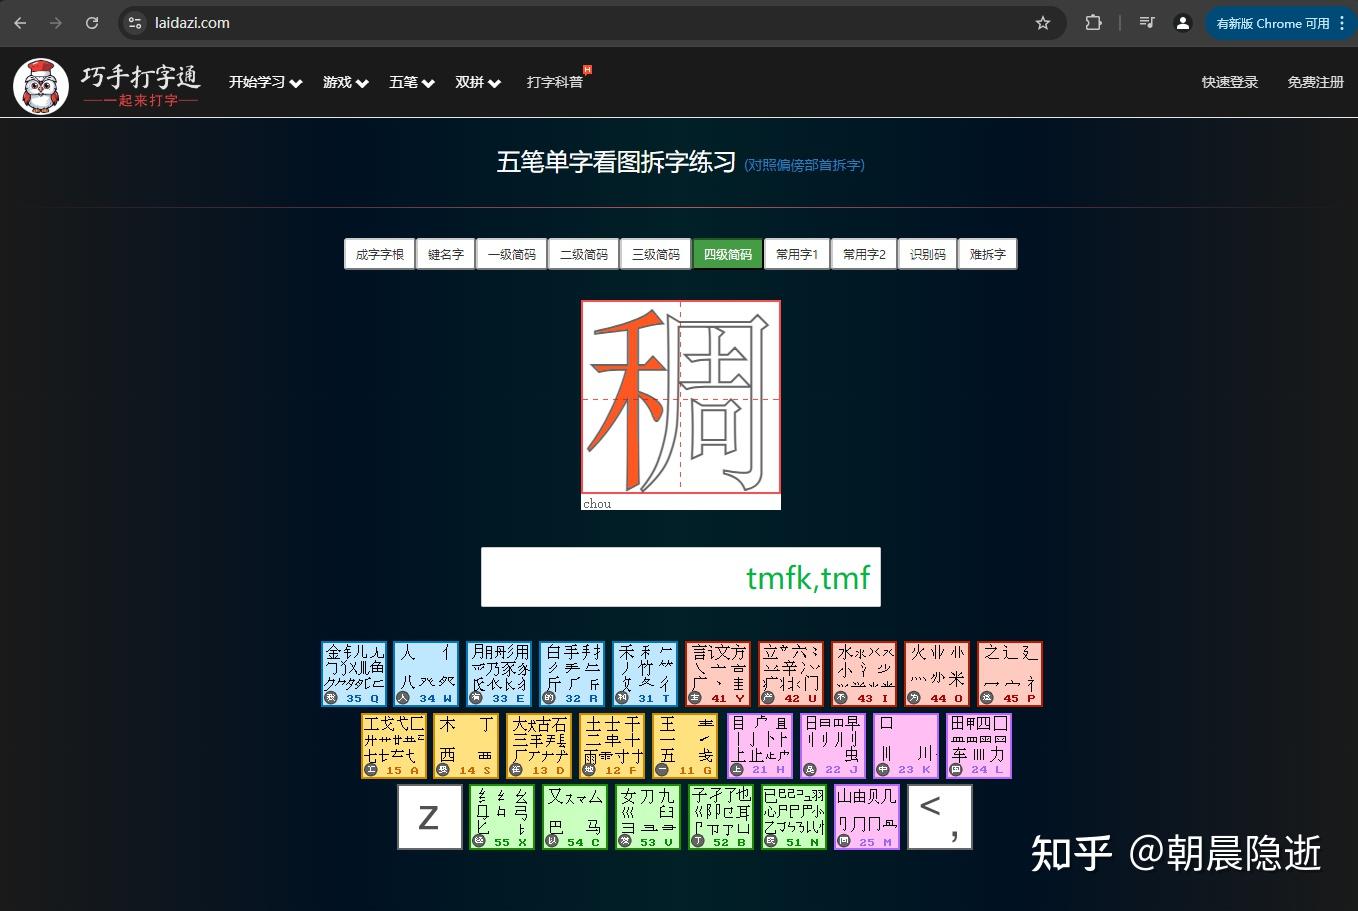Click the 33 E key card
The image size is (1358, 911).
pyautogui.click(x=499, y=674)
